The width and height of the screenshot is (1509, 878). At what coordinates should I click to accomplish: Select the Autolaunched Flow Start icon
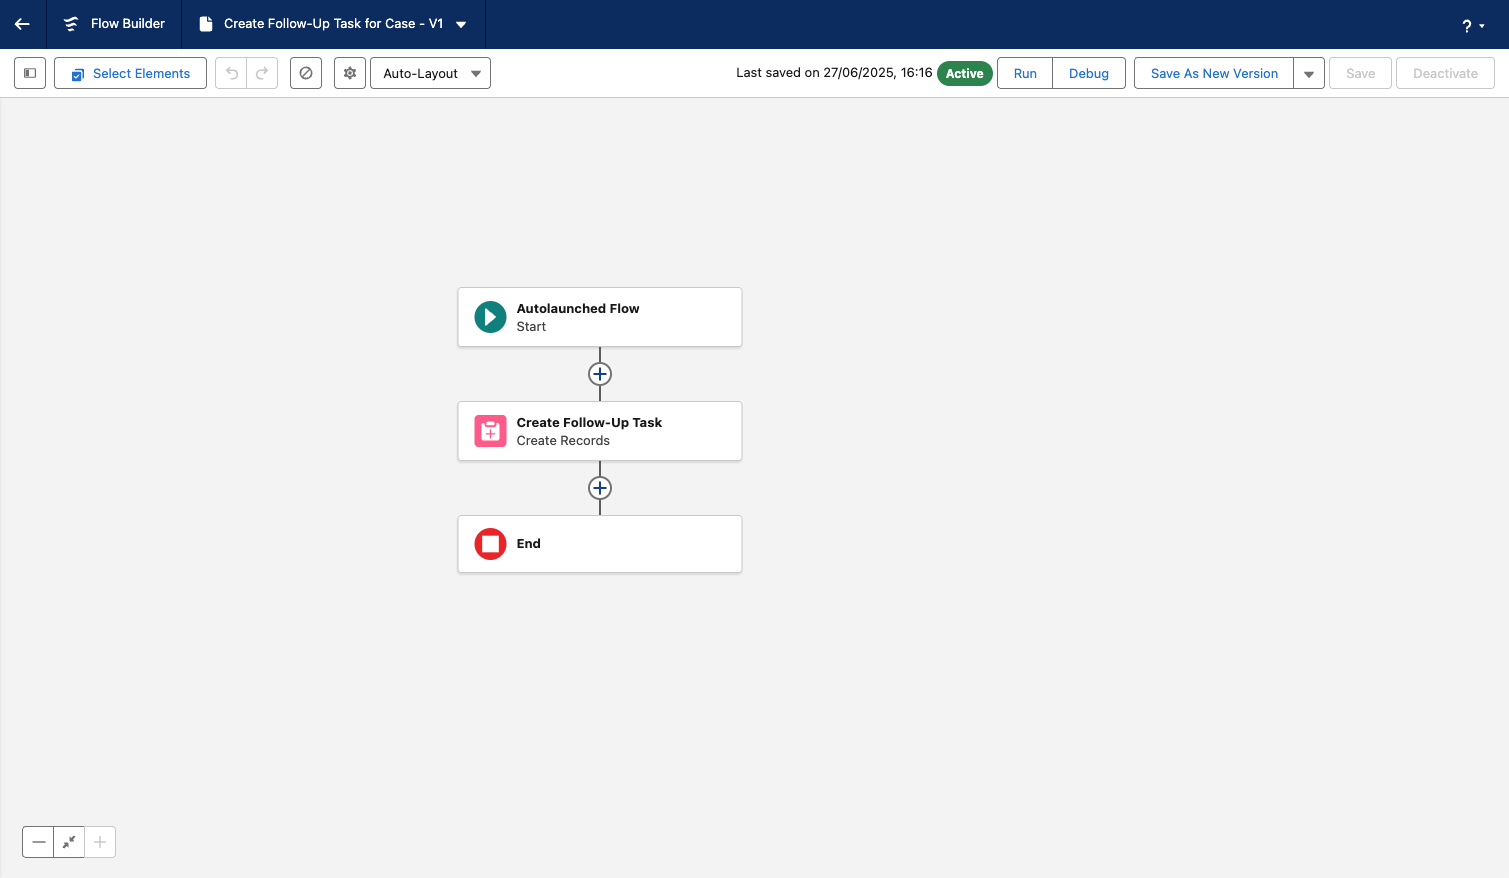click(x=490, y=317)
